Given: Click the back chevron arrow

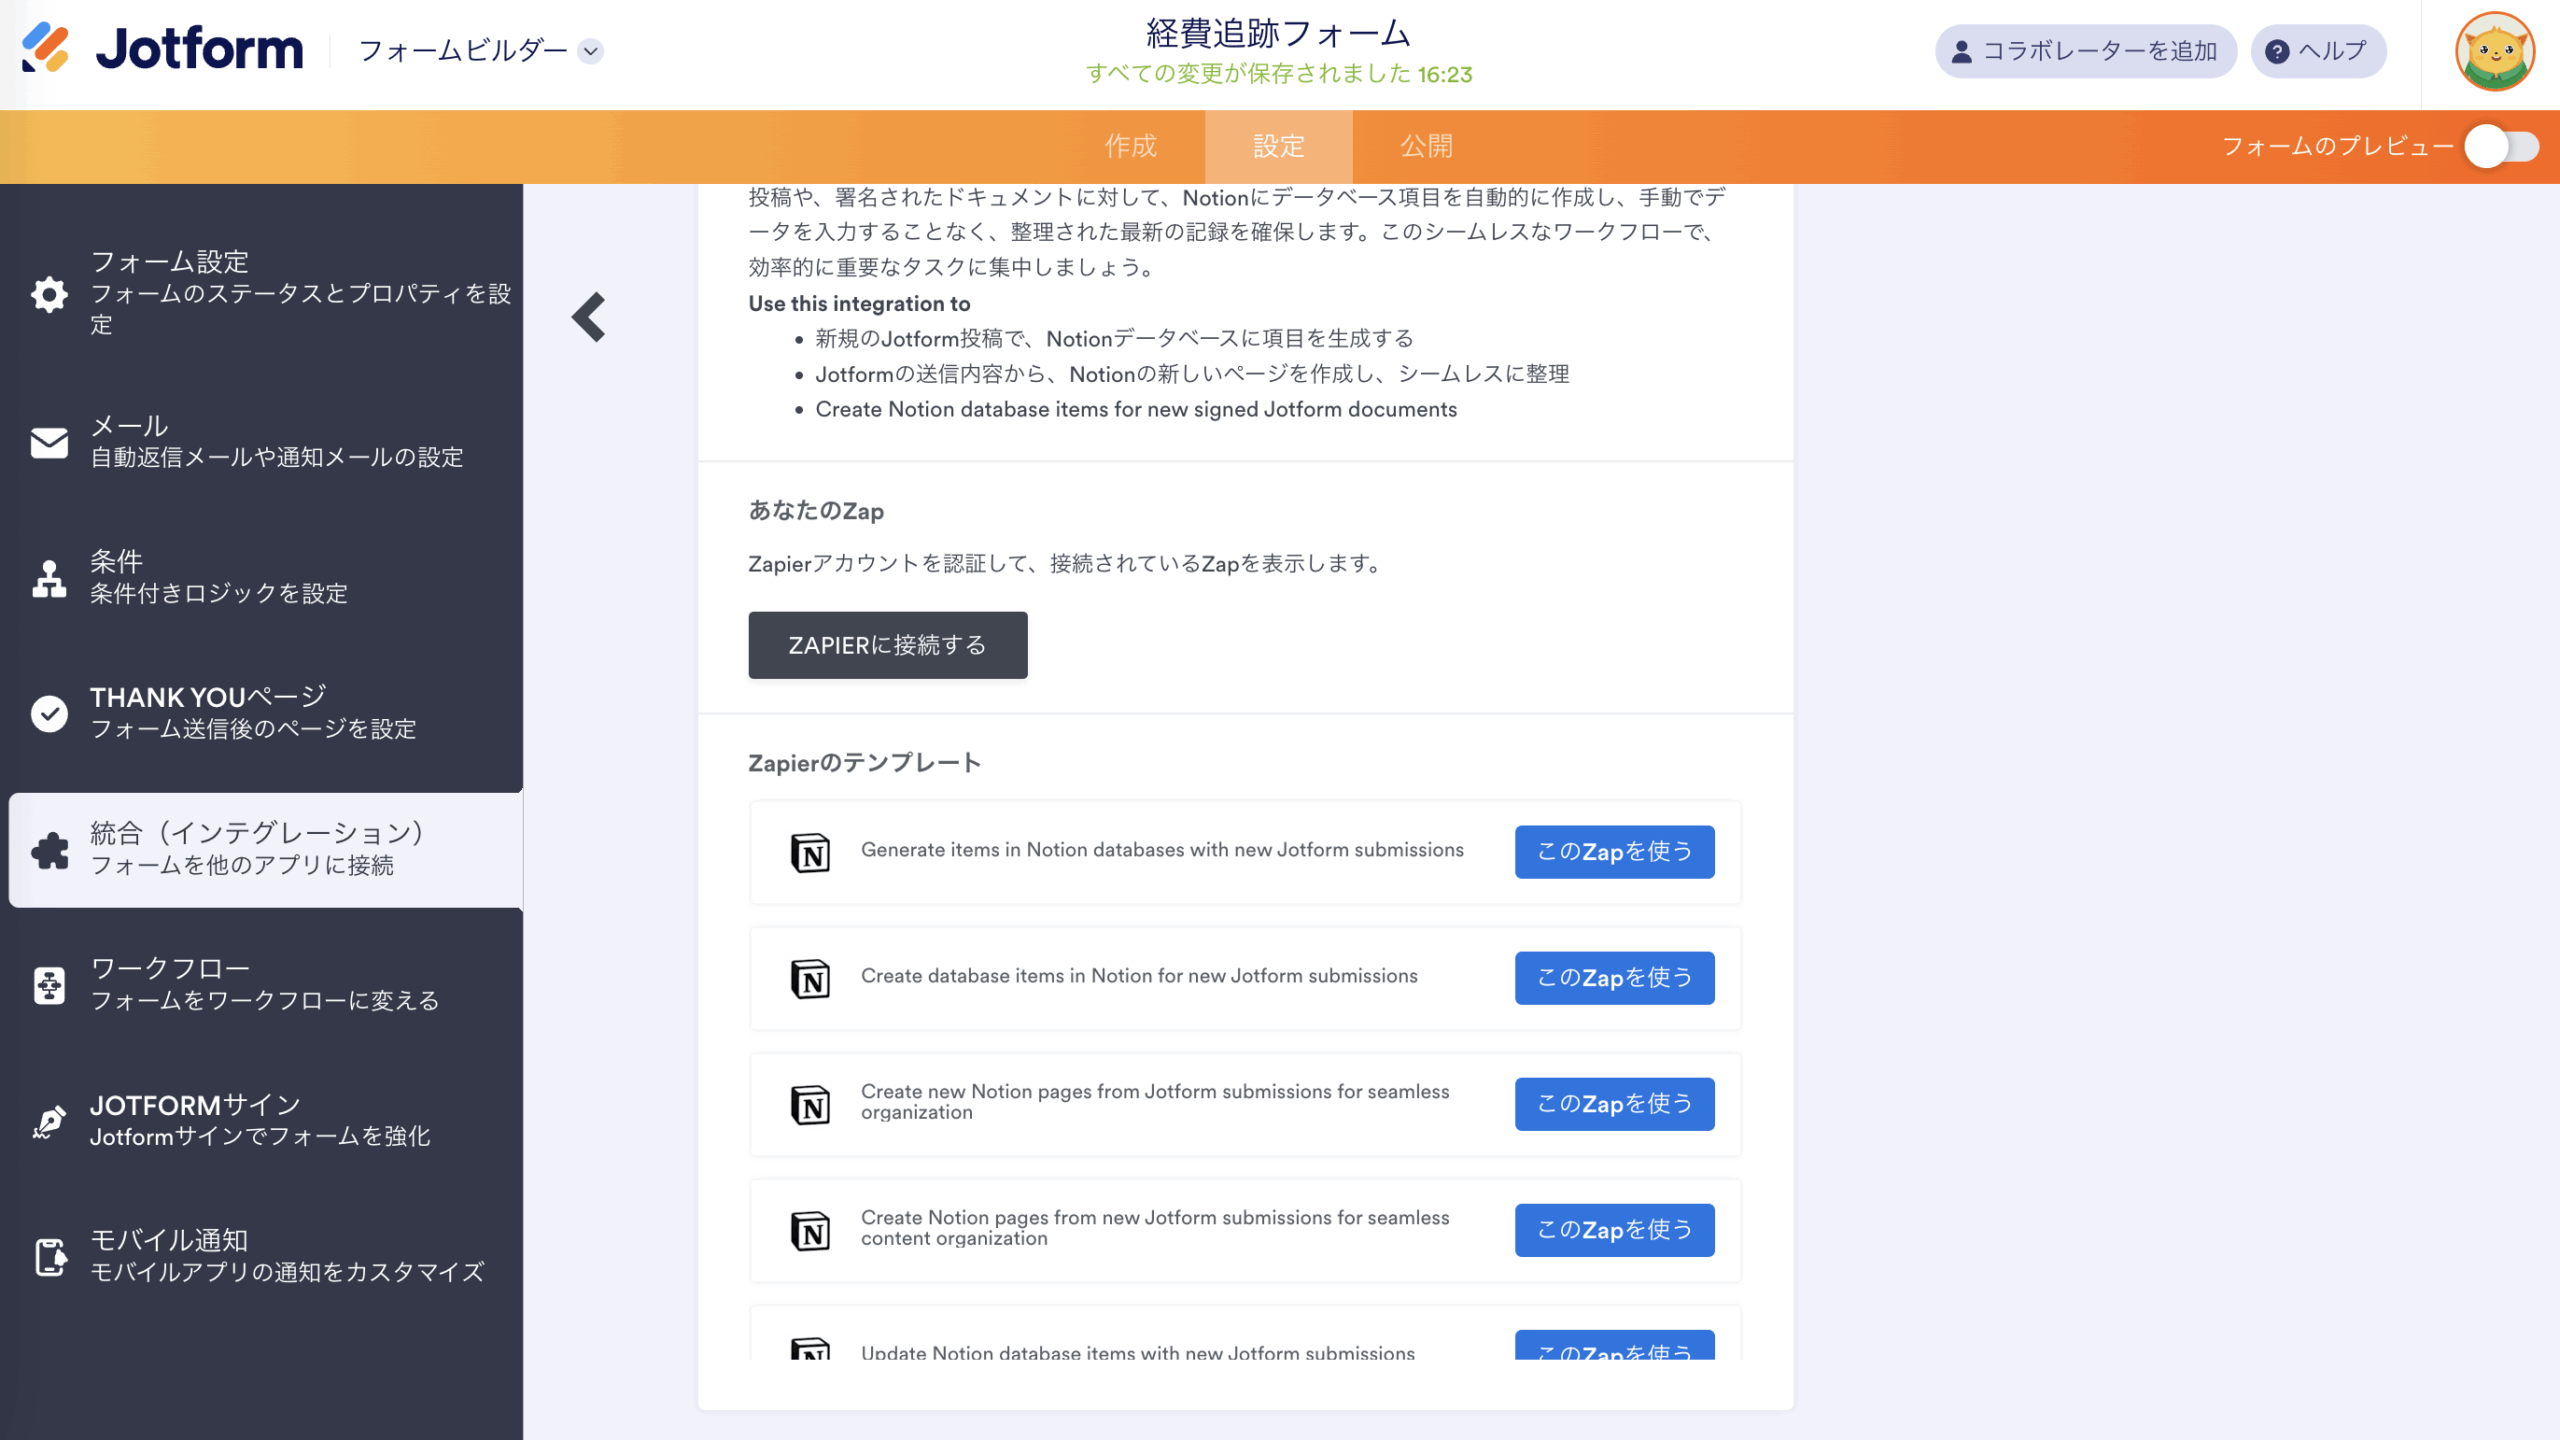Looking at the screenshot, I should point(589,317).
